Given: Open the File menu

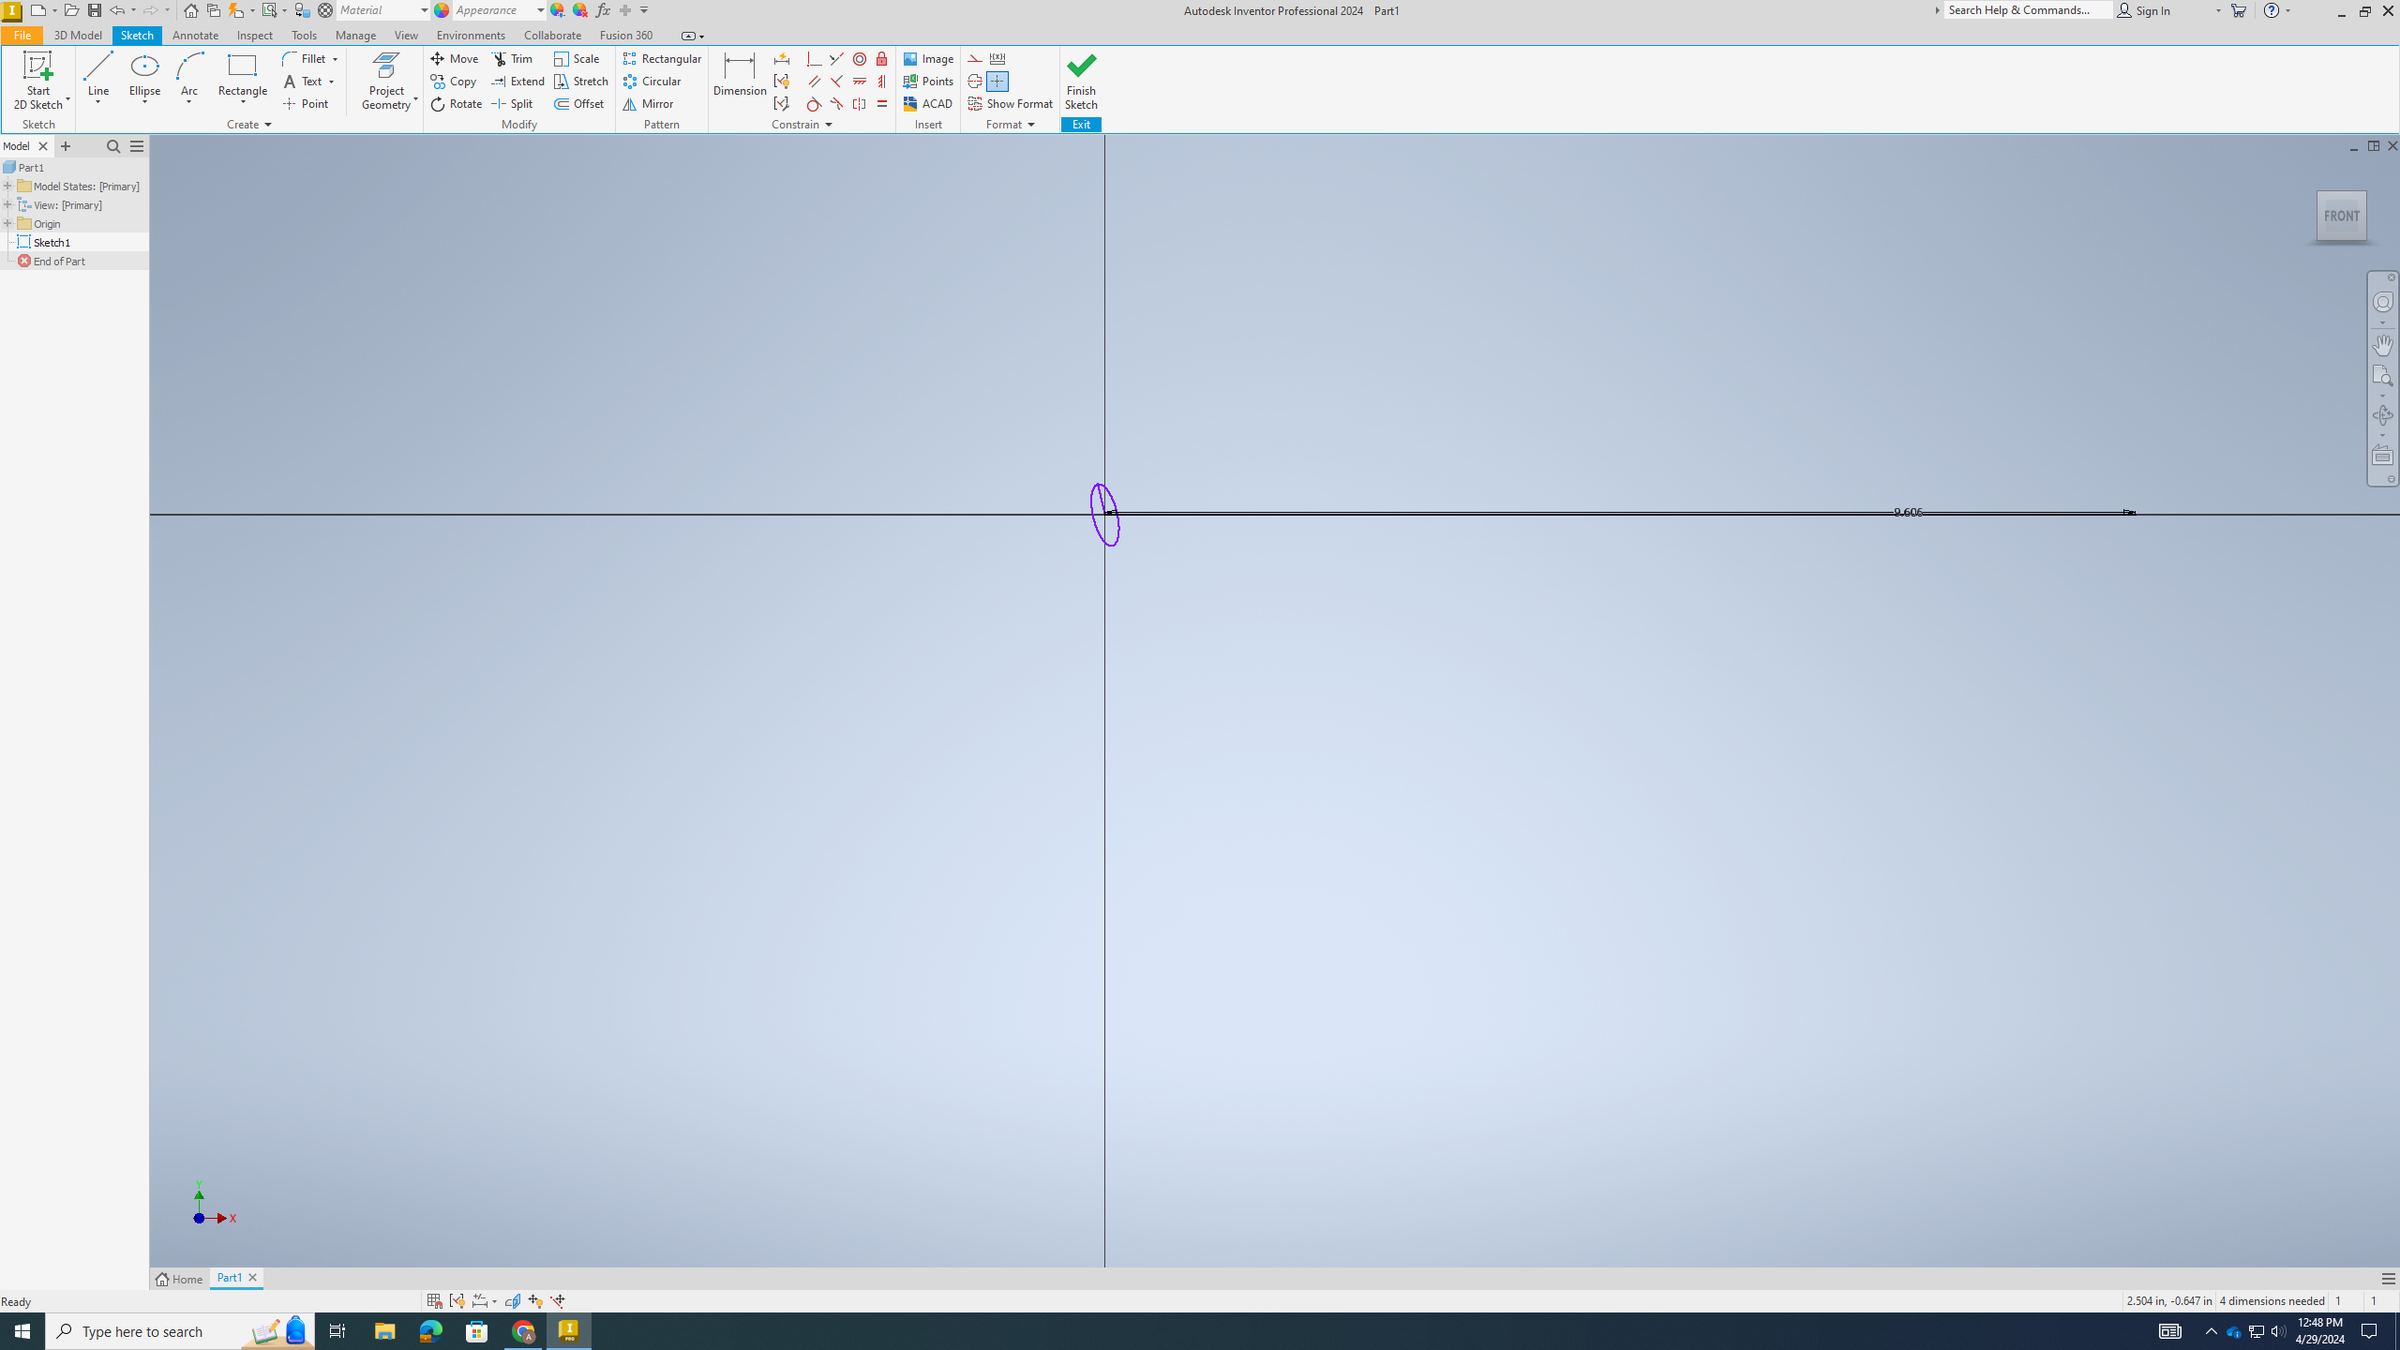Looking at the screenshot, I should [22, 35].
